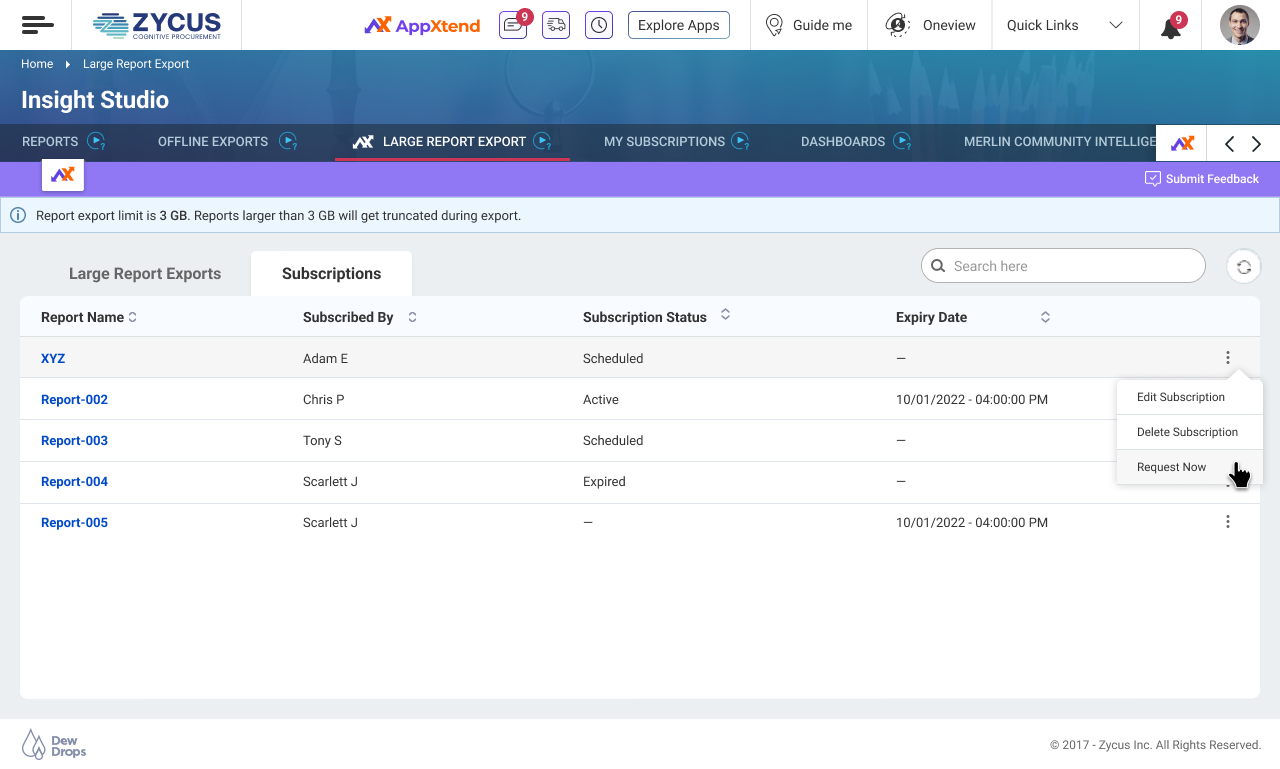Click the messages icon with badge

(x=513, y=25)
